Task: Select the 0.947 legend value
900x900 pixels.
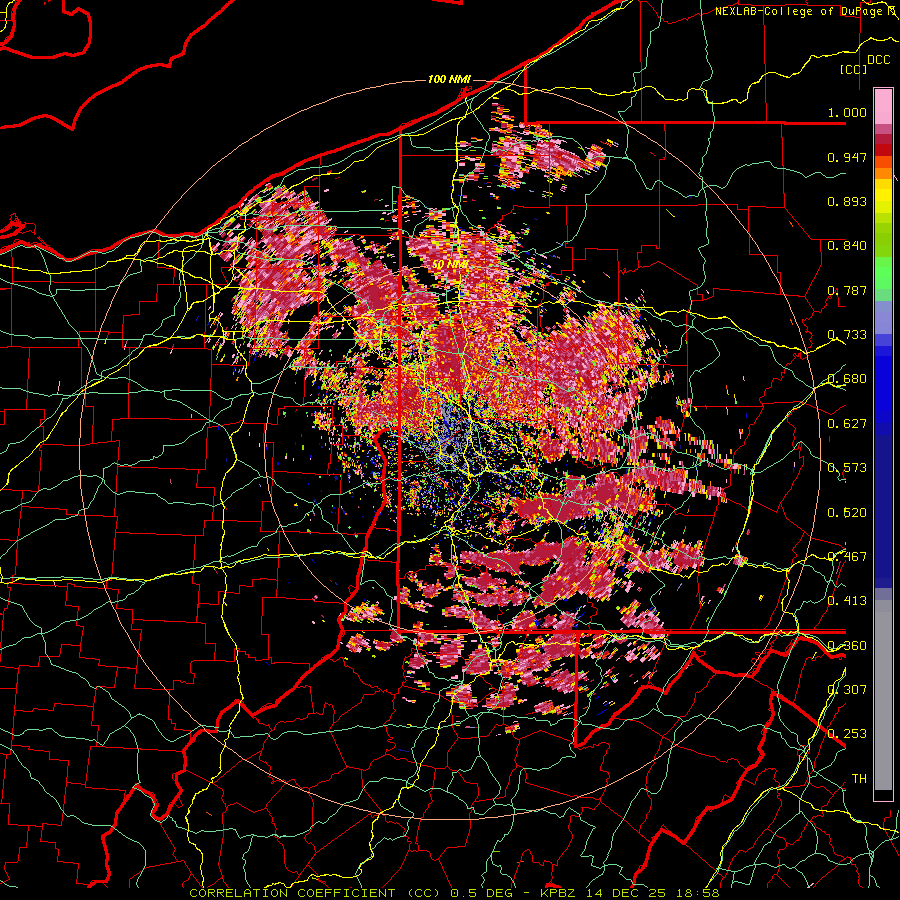Action: (x=847, y=157)
